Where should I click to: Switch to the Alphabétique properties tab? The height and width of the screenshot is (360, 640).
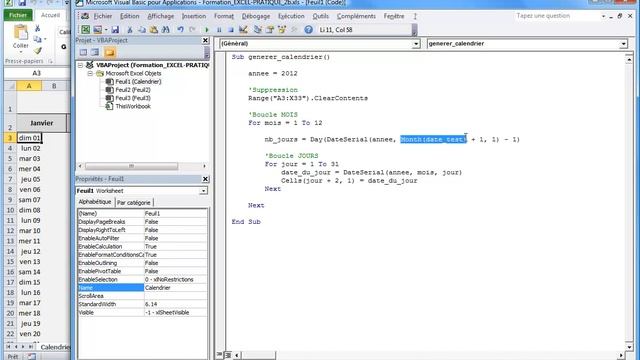click(x=95, y=202)
